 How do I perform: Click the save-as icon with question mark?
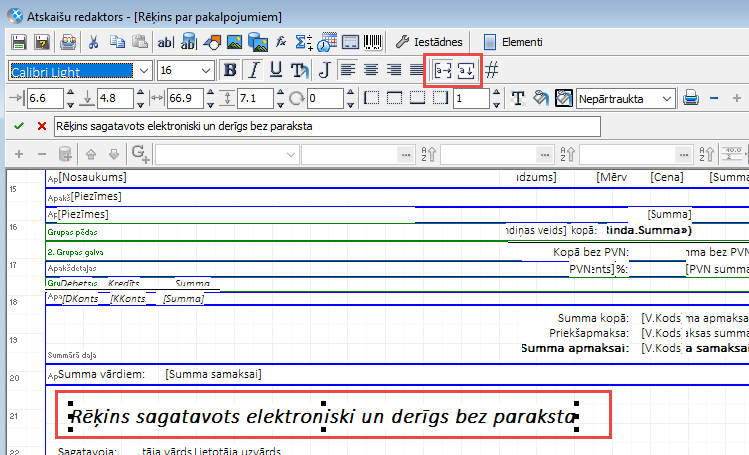point(42,42)
